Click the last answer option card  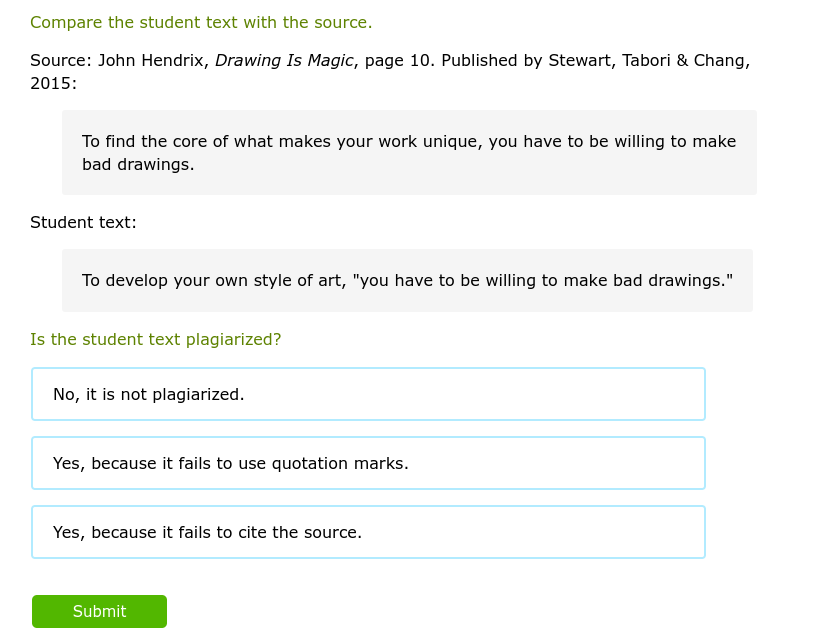pos(368,532)
